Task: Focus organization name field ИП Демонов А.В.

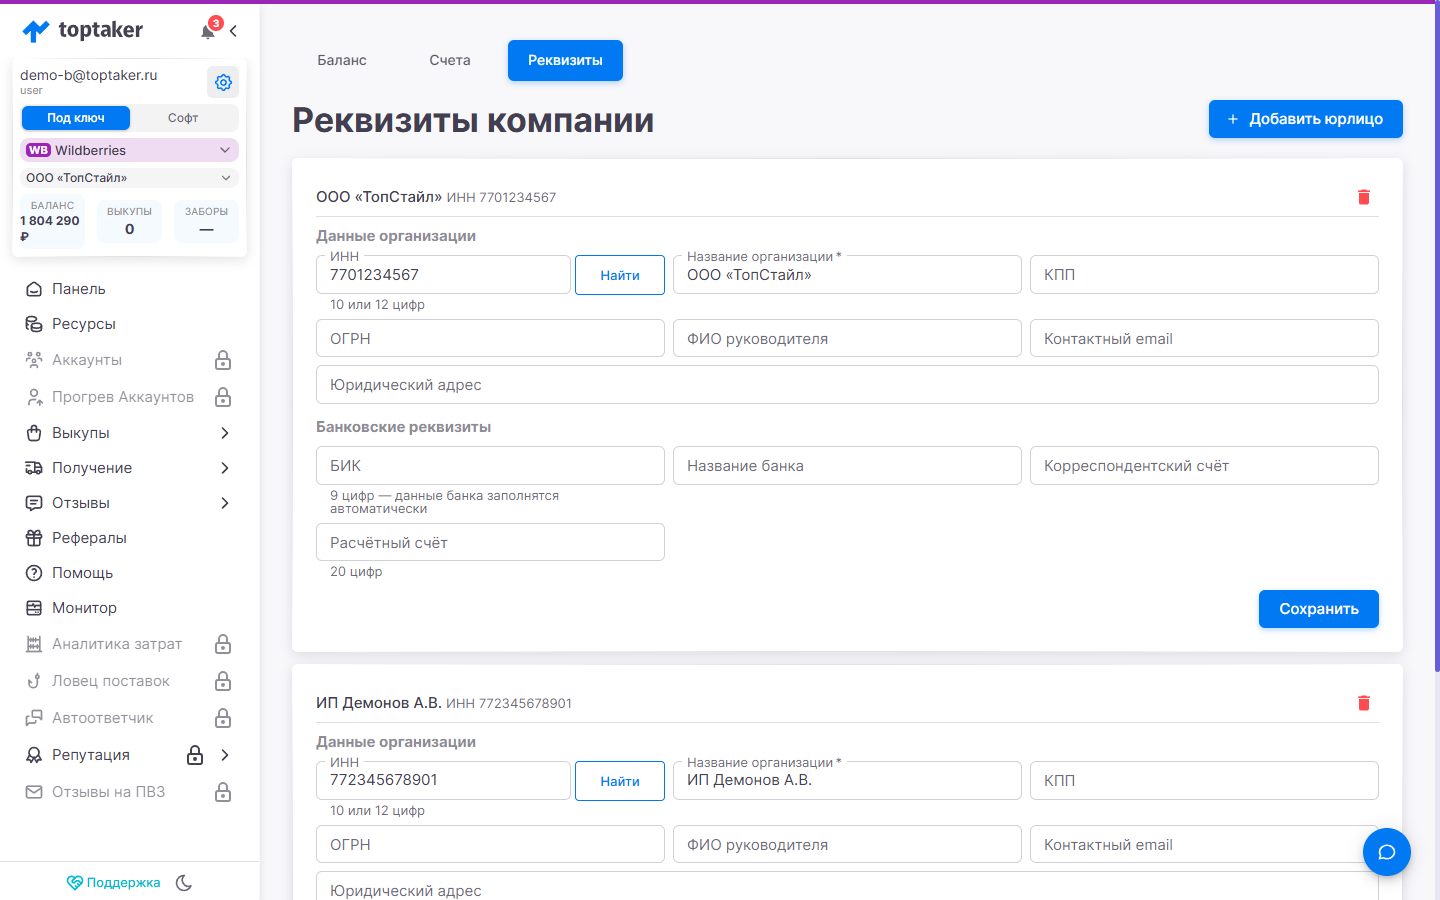Action: point(847,780)
